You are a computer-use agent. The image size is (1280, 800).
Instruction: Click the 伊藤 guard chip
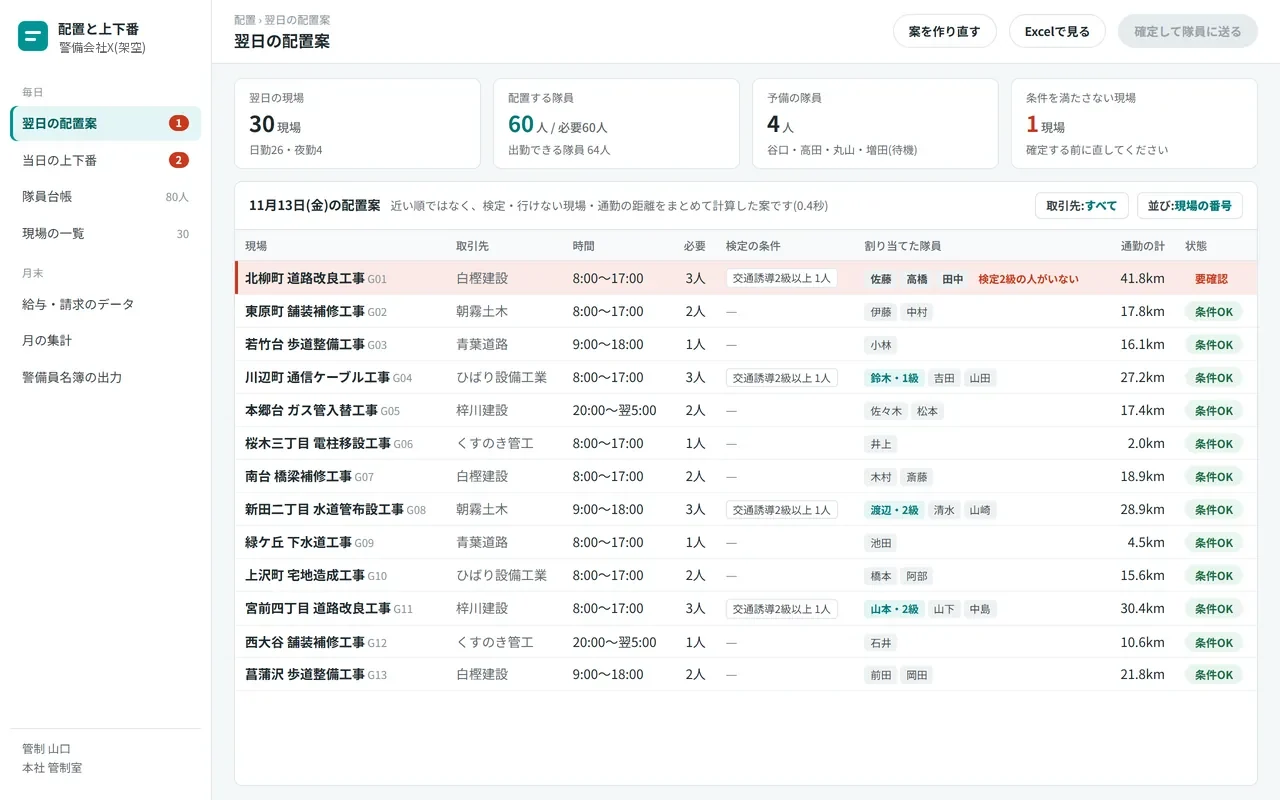tap(881, 312)
